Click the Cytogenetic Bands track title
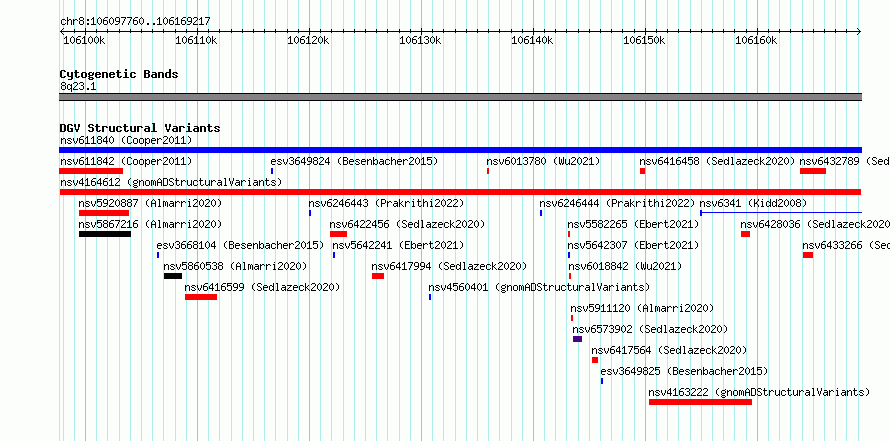890x441 pixels. (119, 74)
